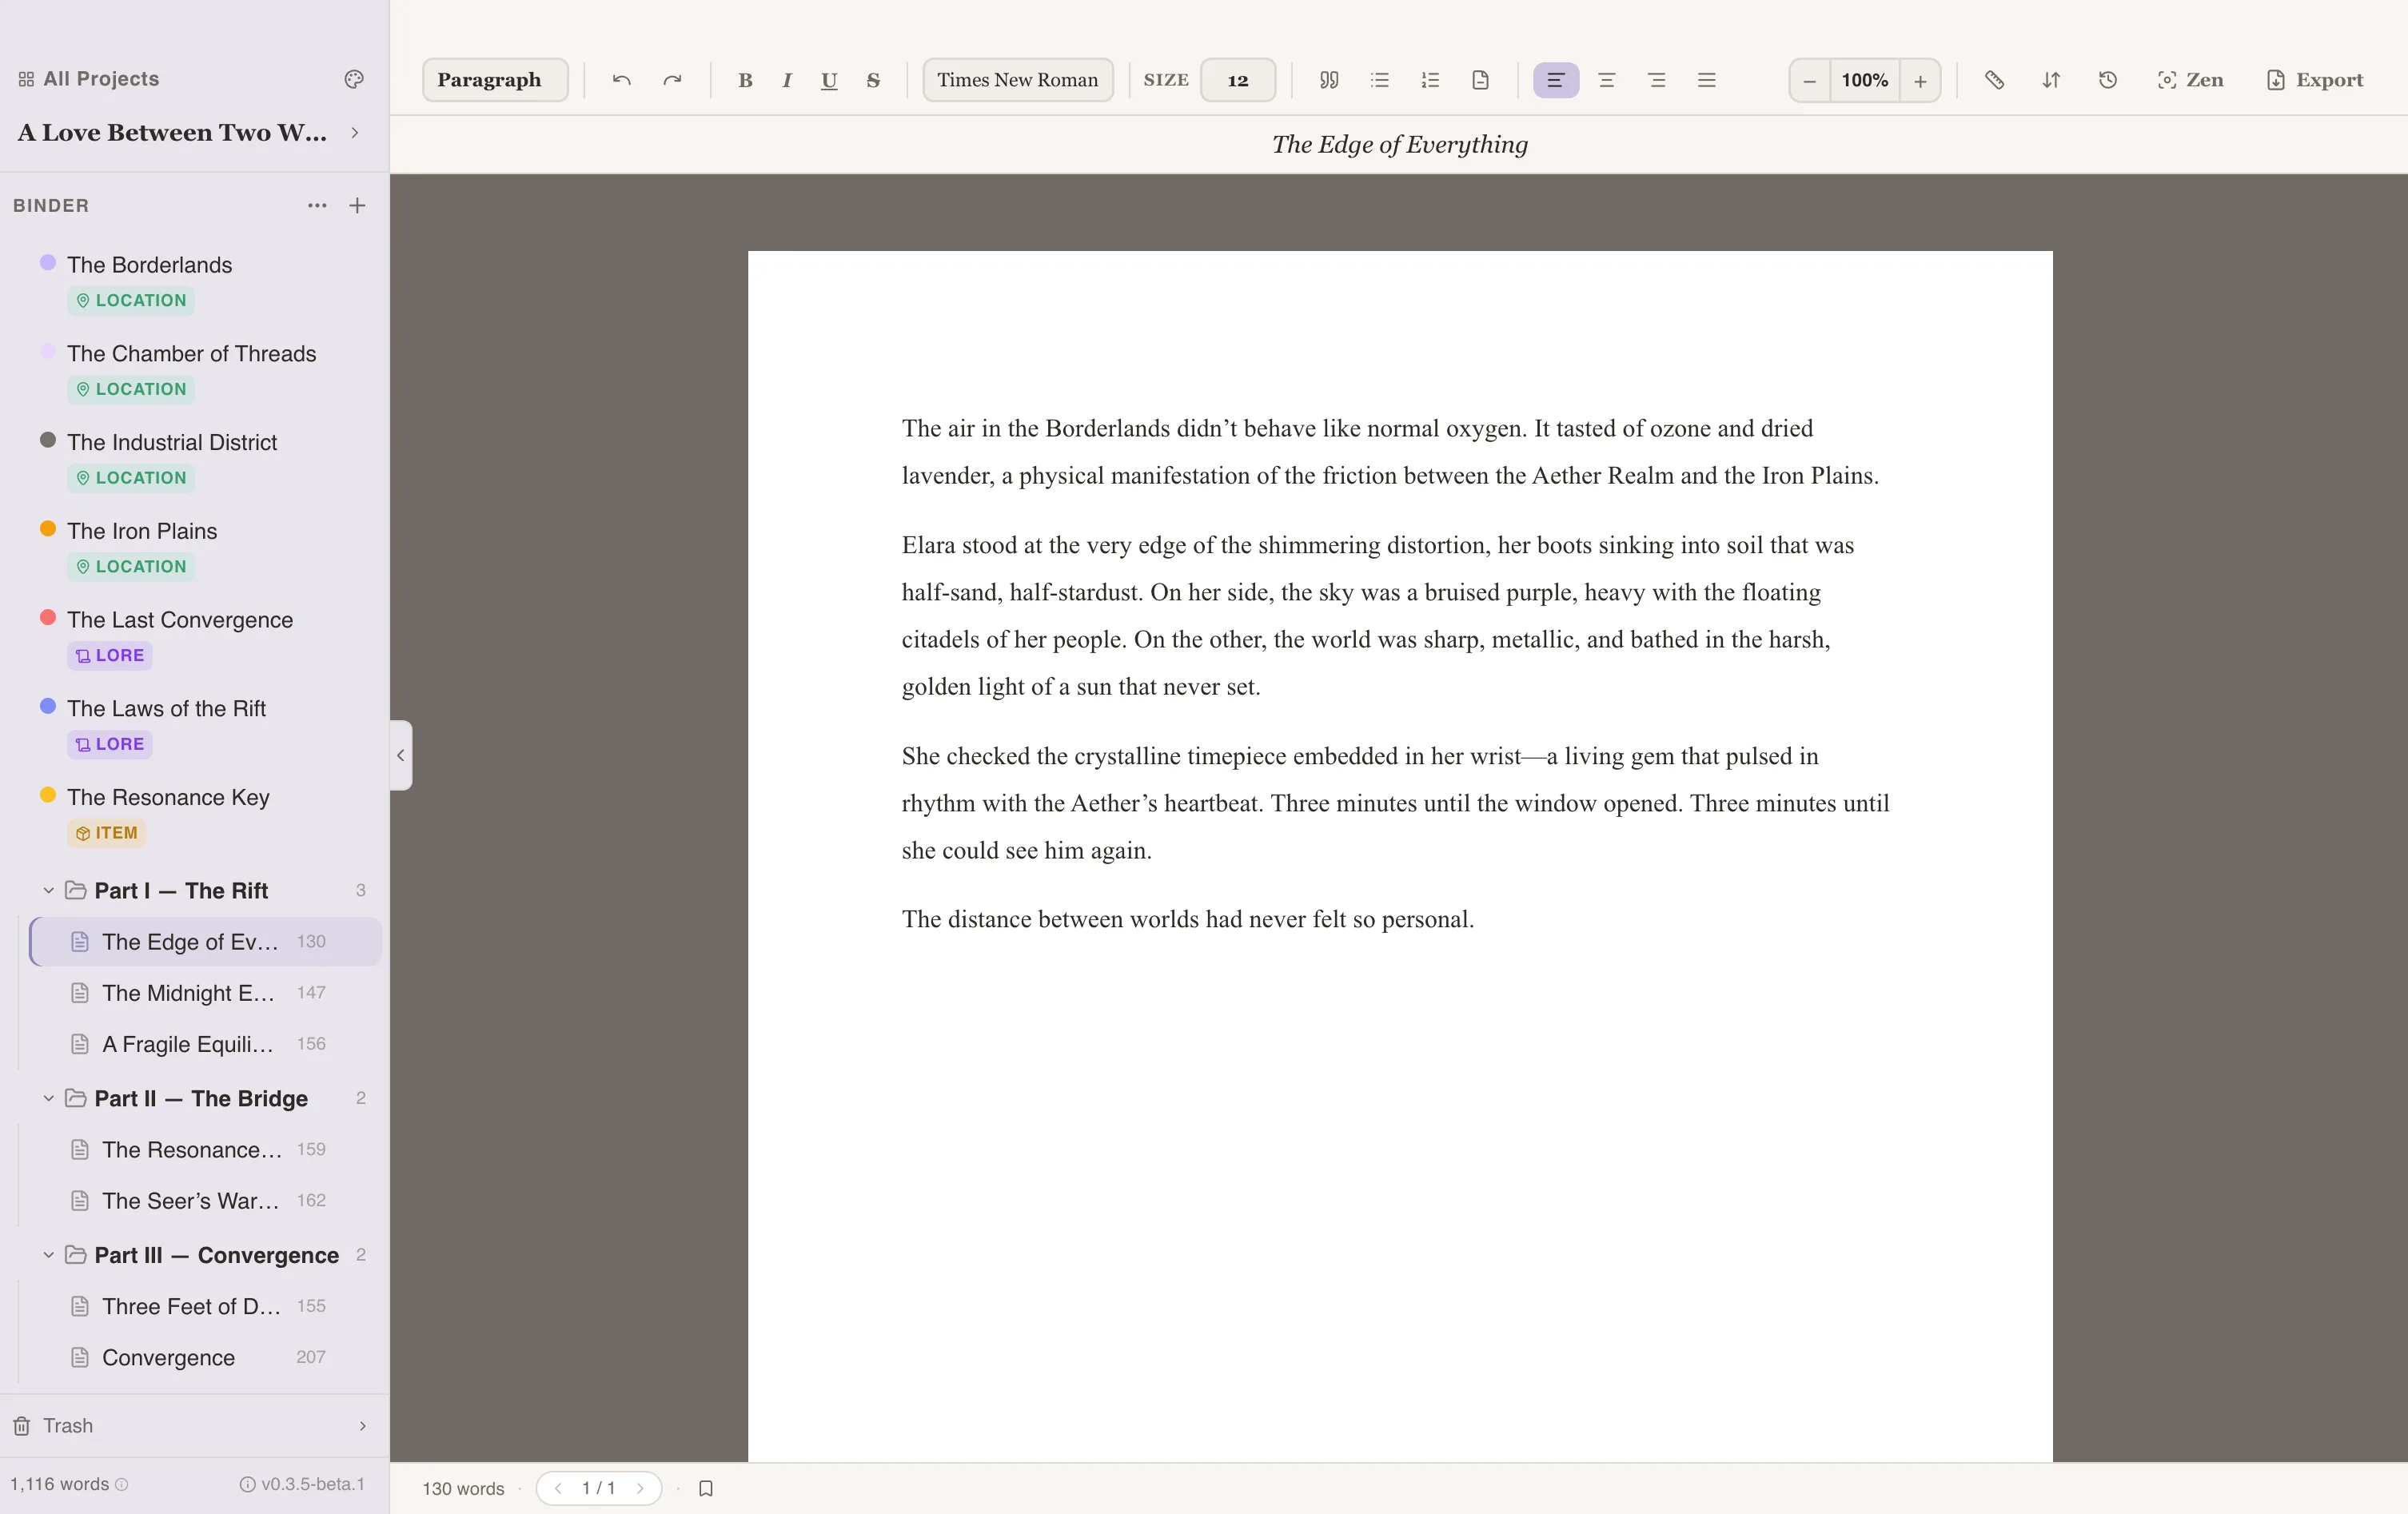Screen dimensions: 2408x1514
Task: Enable justified text alignment
Action: pyautogui.click(x=1706, y=80)
